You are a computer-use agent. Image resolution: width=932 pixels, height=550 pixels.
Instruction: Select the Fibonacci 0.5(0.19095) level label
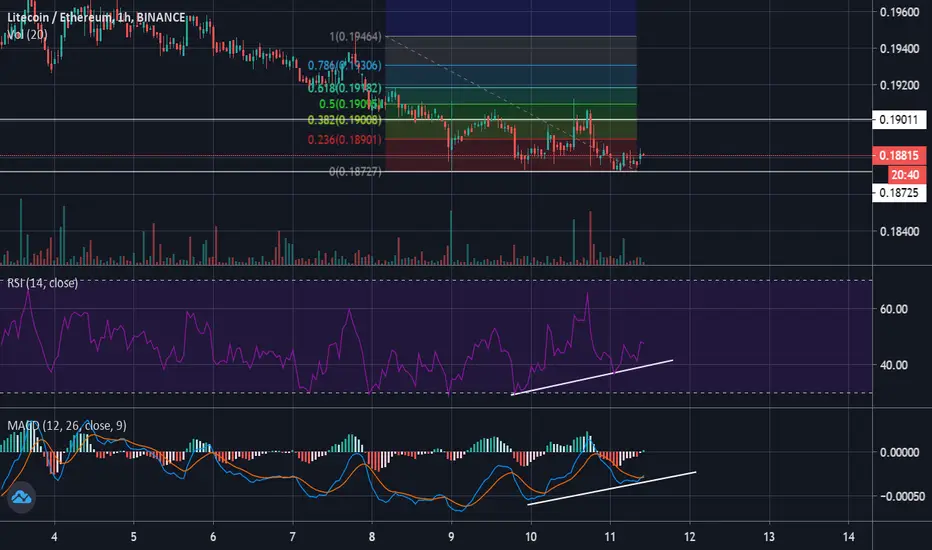click(x=350, y=104)
